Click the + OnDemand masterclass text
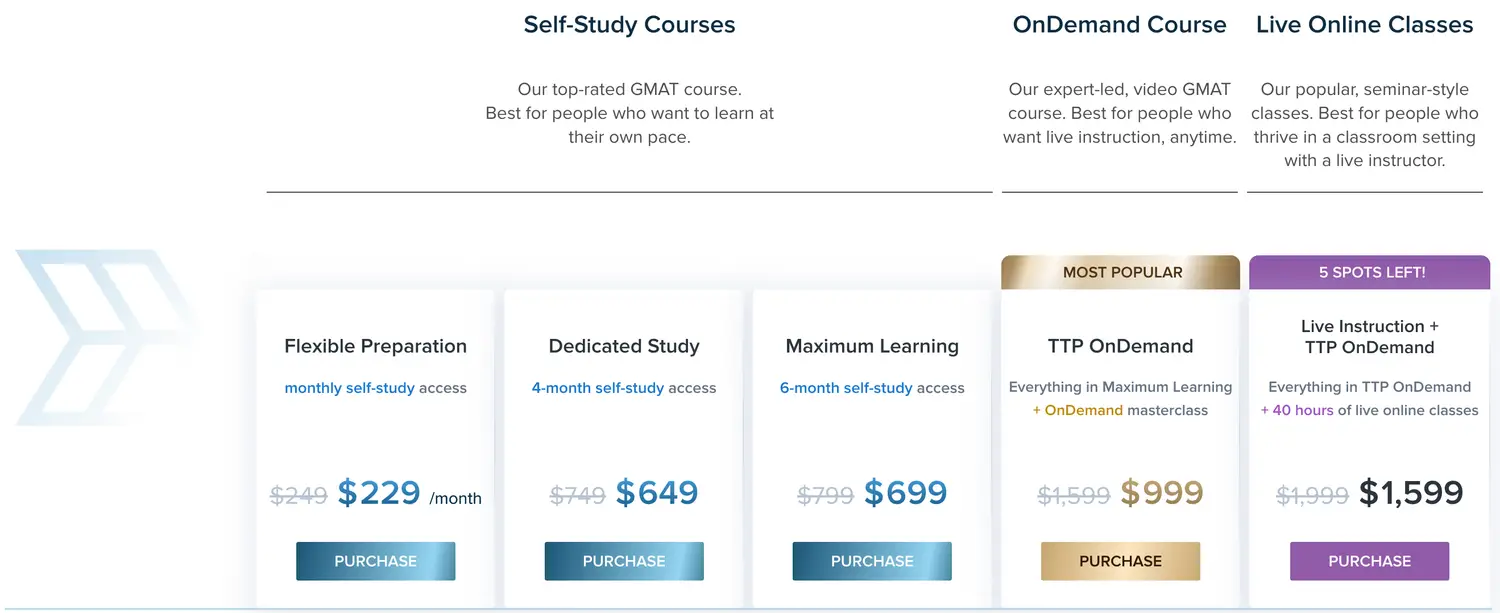The image size is (1500, 613). click(x=1120, y=410)
